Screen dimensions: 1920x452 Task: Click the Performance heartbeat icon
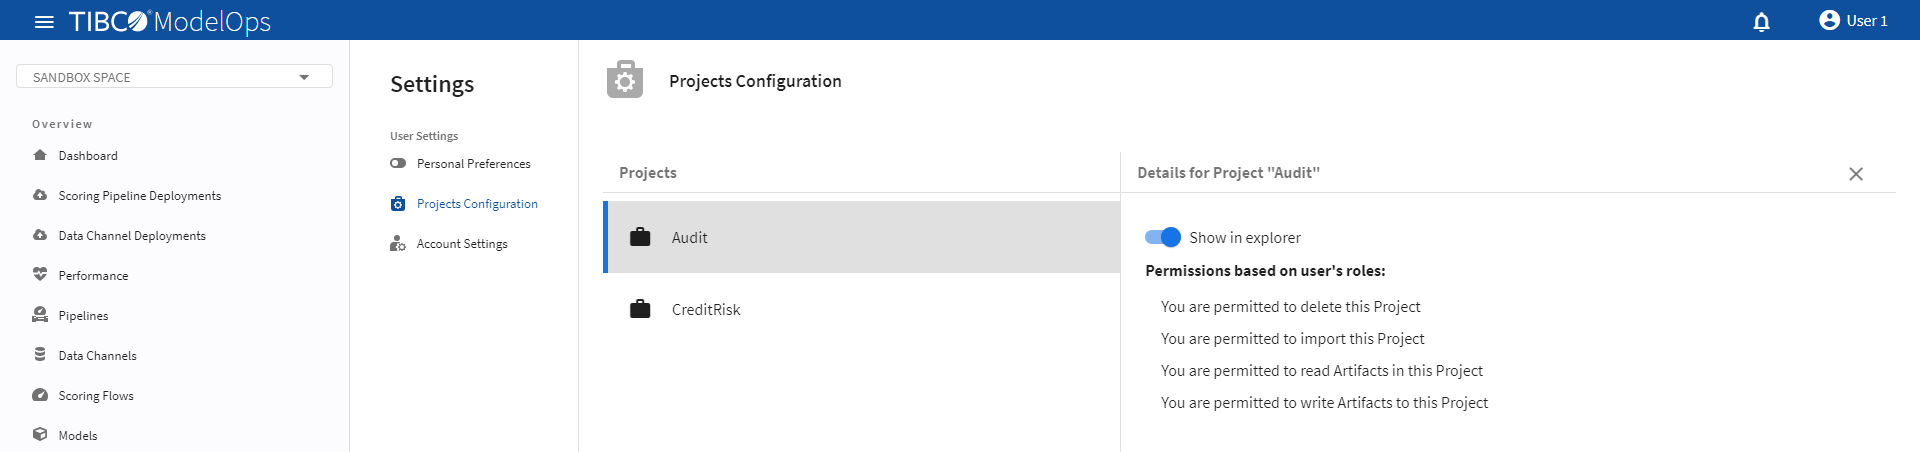tap(40, 275)
